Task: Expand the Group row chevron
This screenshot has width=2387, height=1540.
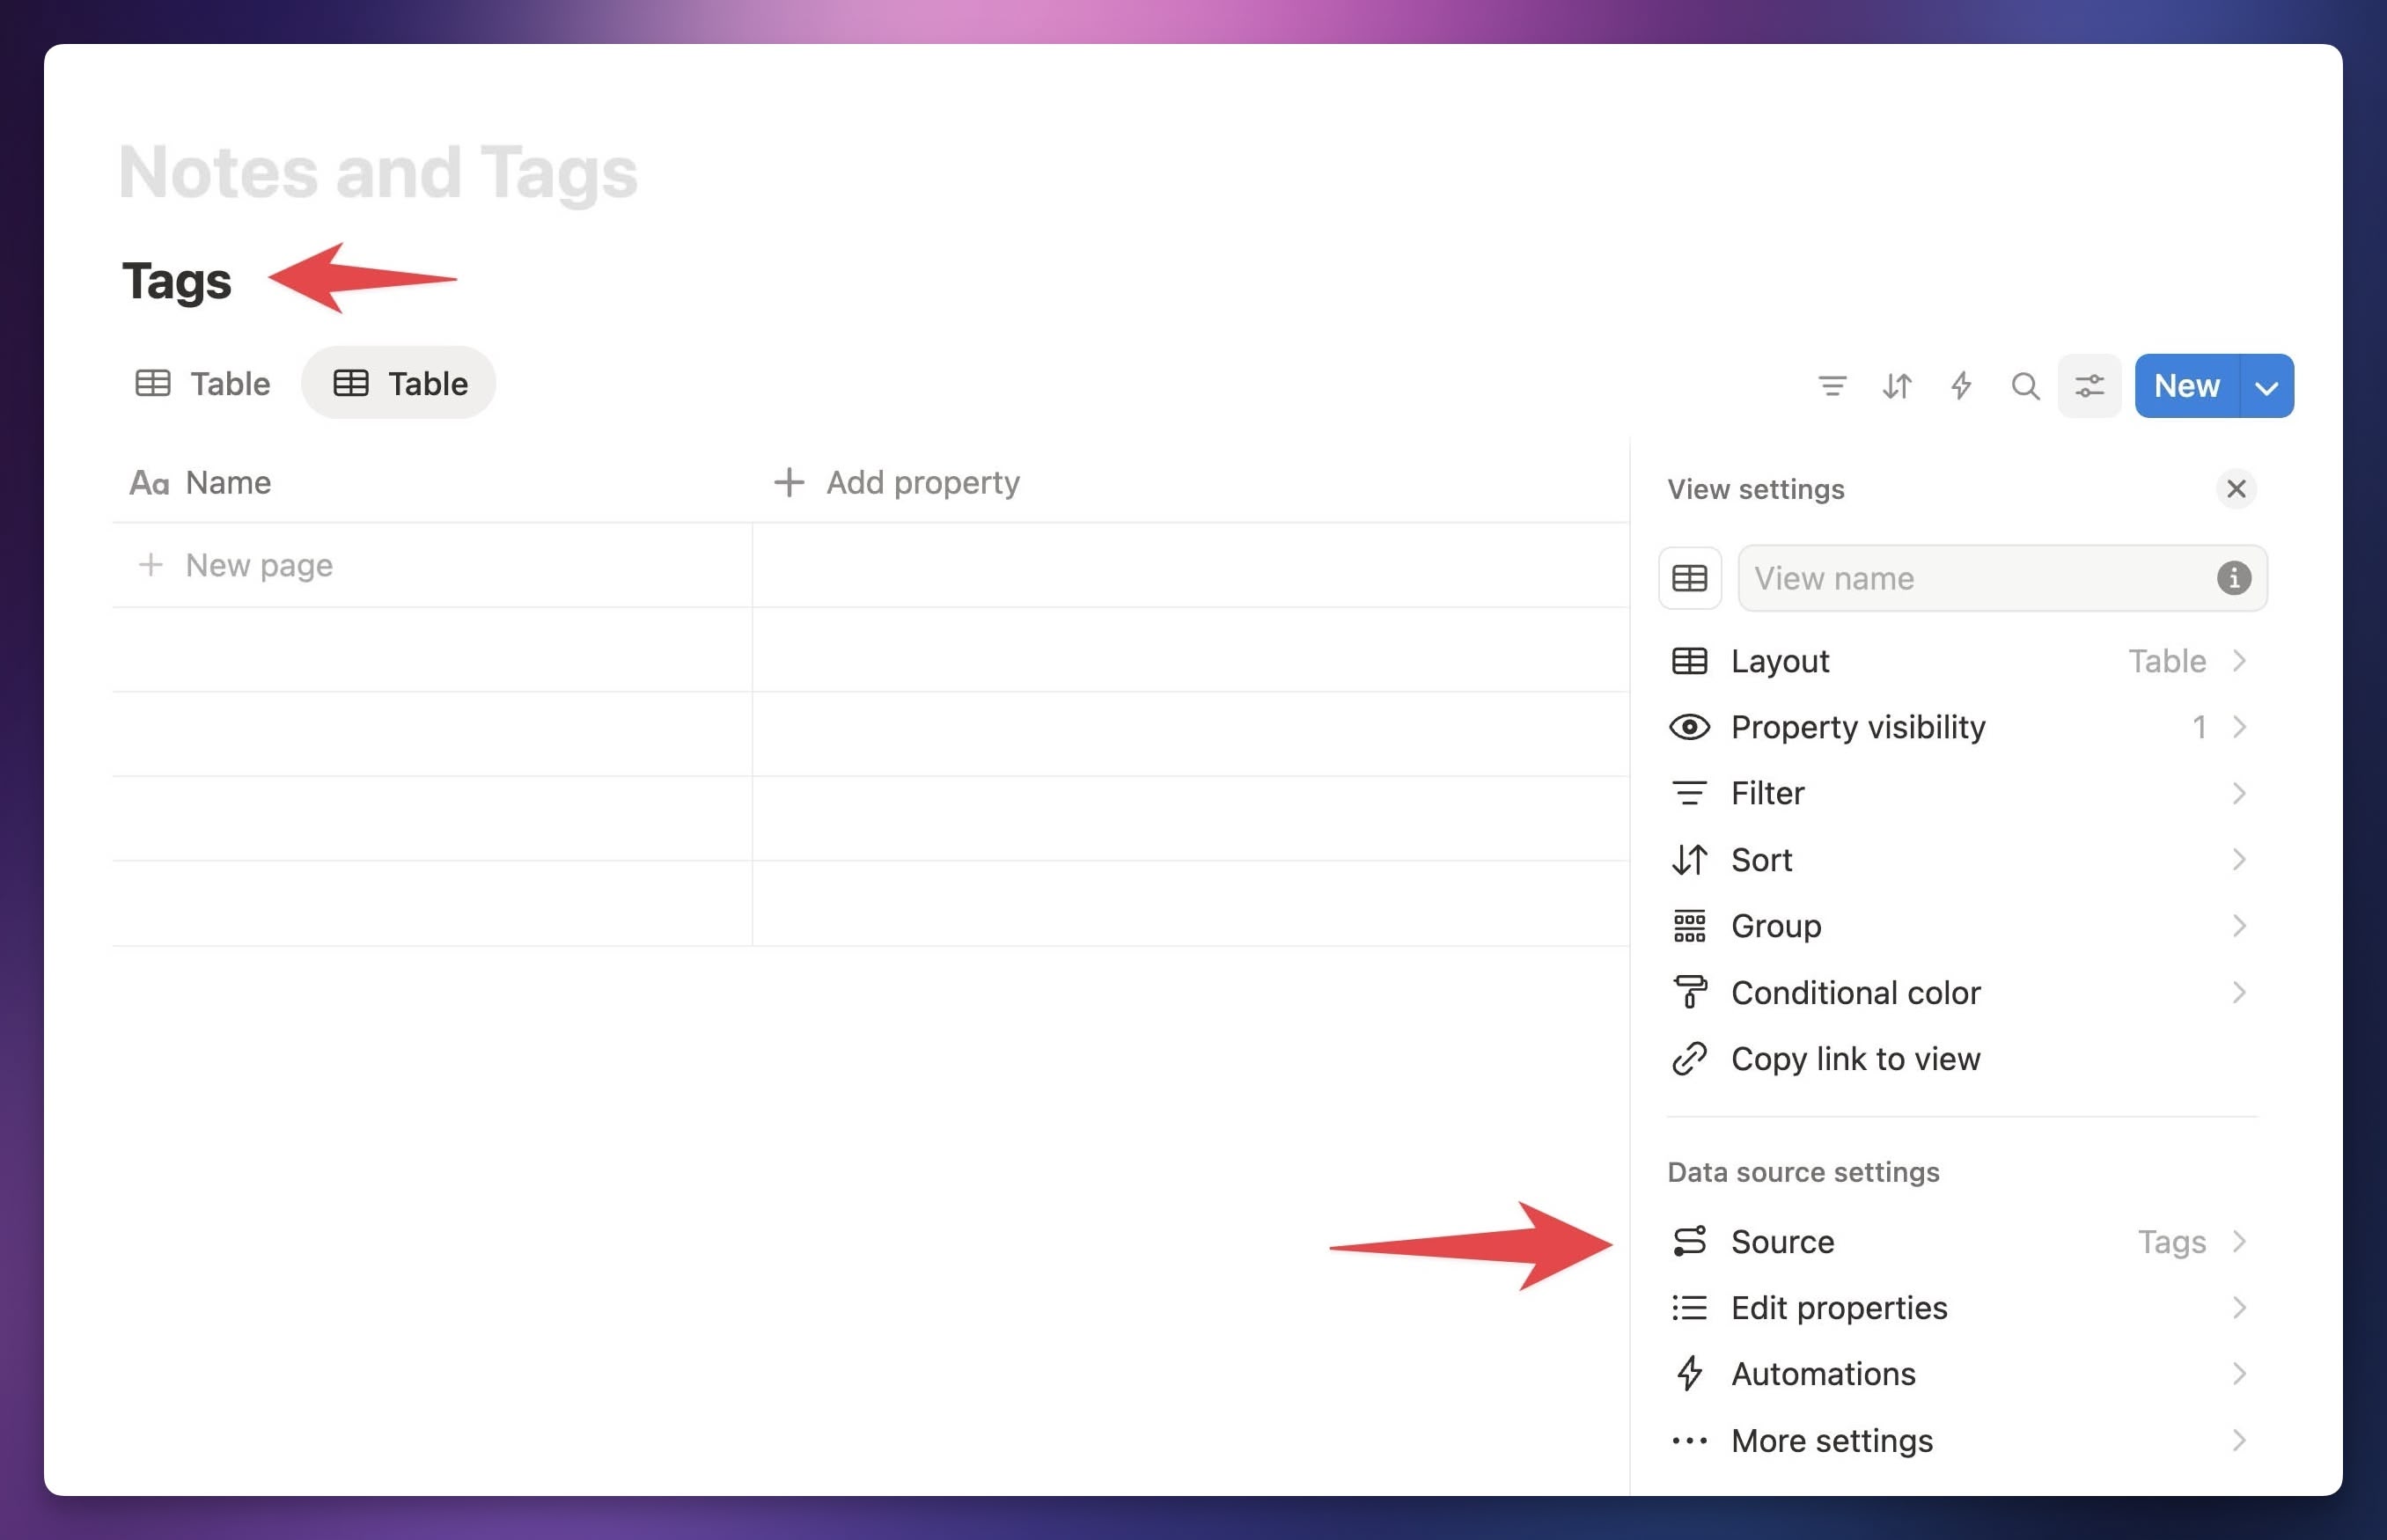Action: 2239,926
